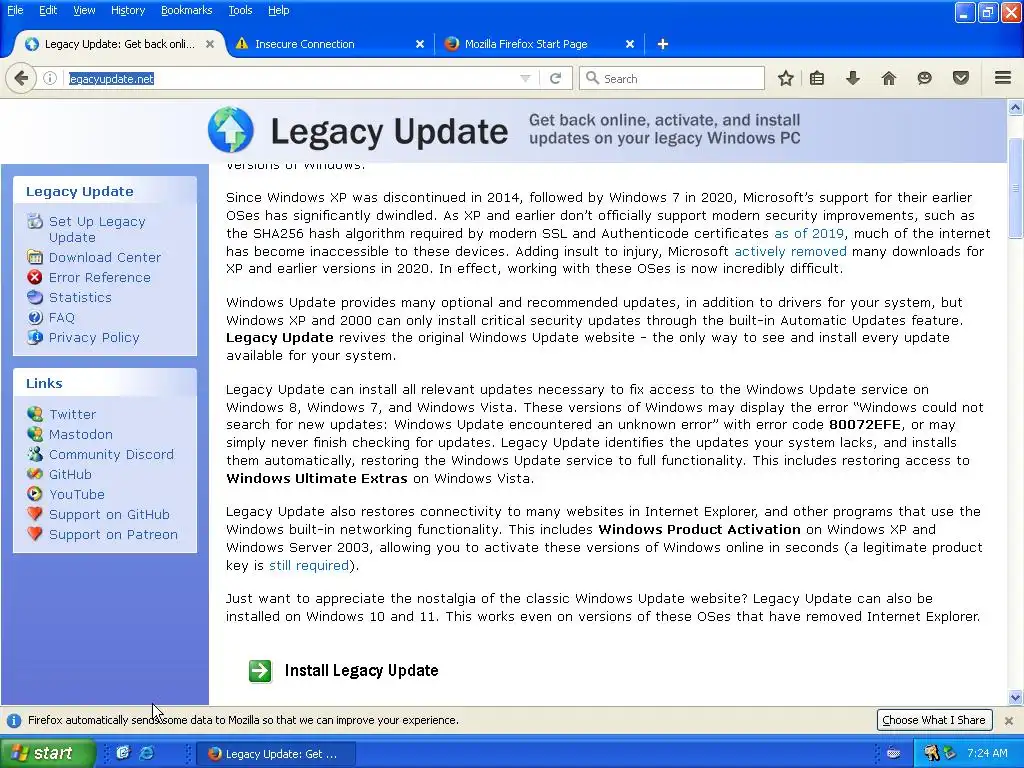Open the GitHub link in sidebar
Image resolution: width=1024 pixels, height=768 pixels.
(70, 474)
